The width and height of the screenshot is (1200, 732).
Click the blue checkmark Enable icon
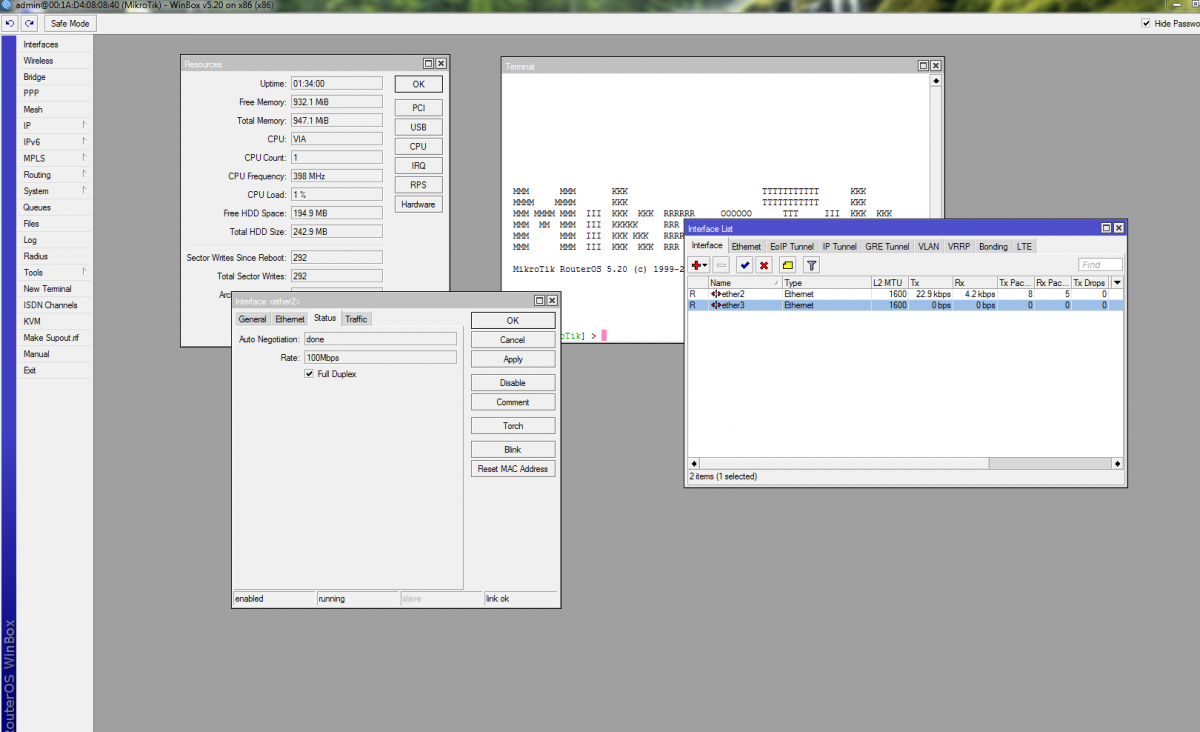[x=744, y=265]
